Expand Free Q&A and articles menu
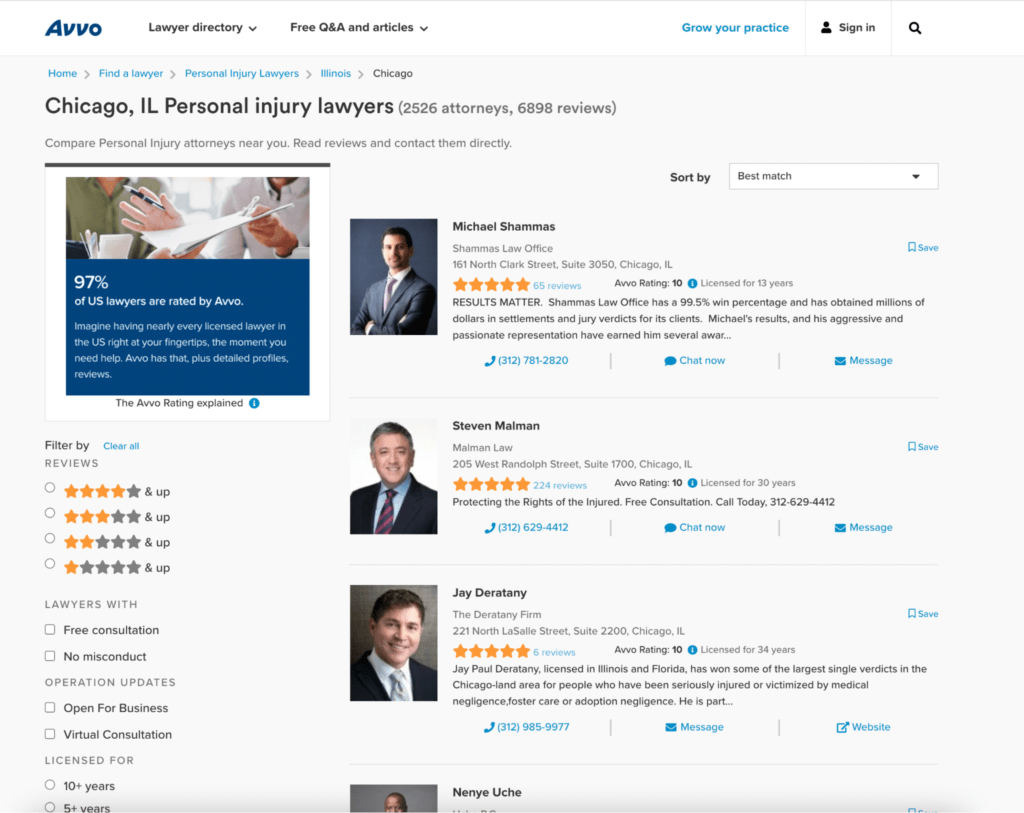This screenshot has width=1024, height=813. tap(359, 27)
